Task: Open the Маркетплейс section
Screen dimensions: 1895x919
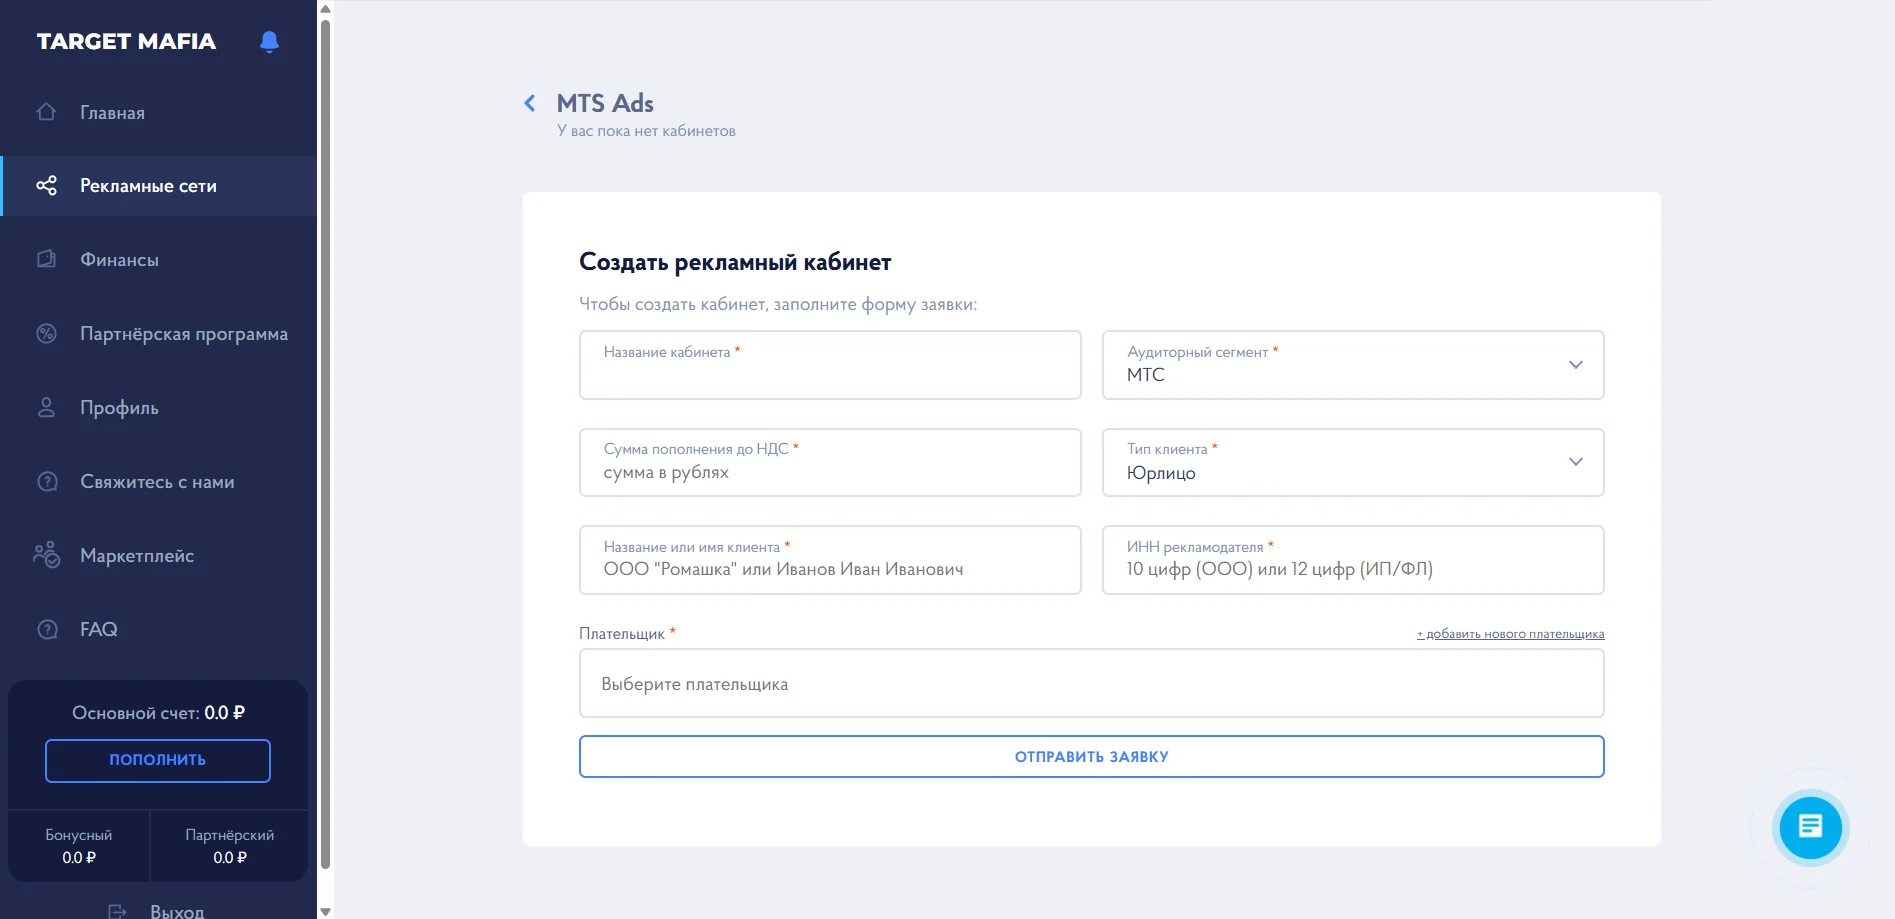Action: click(x=159, y=556)
